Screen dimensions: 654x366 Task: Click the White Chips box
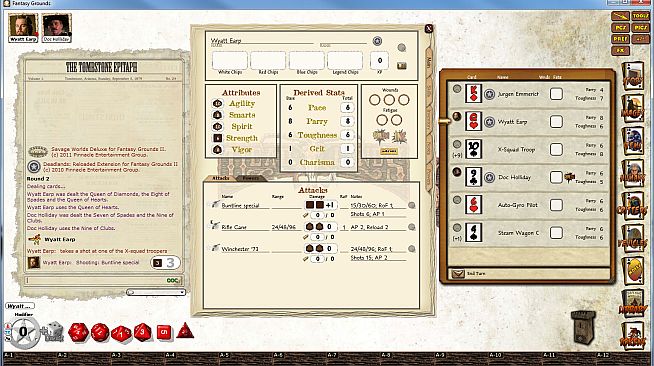(230, 60)
